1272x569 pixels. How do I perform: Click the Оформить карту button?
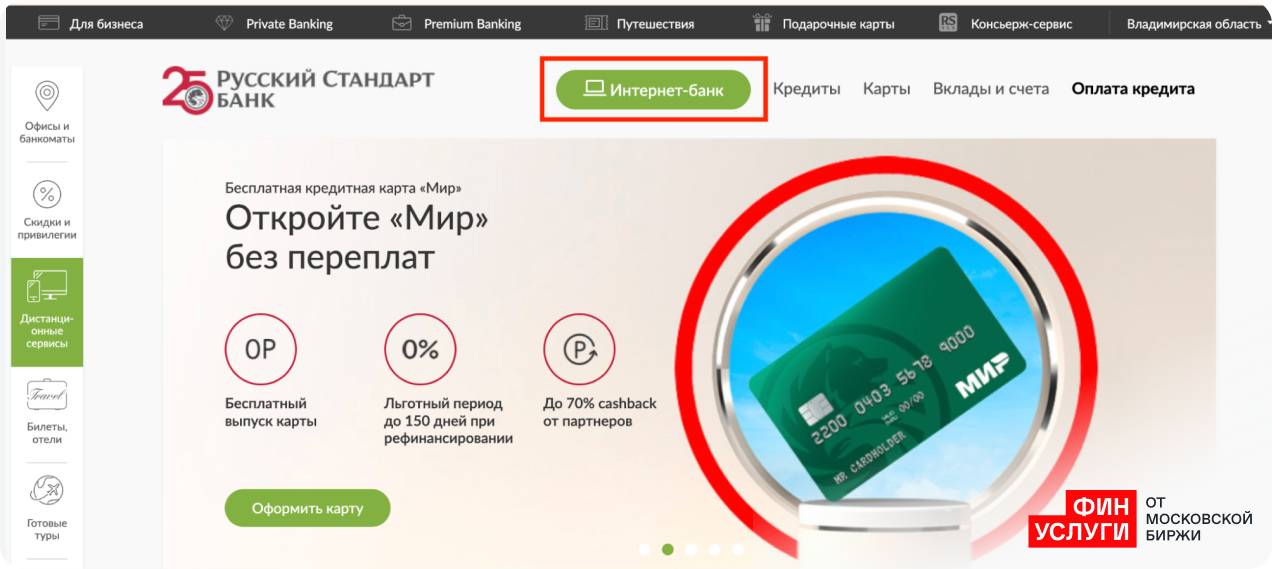pyautogui.click(x=307, y=508)
